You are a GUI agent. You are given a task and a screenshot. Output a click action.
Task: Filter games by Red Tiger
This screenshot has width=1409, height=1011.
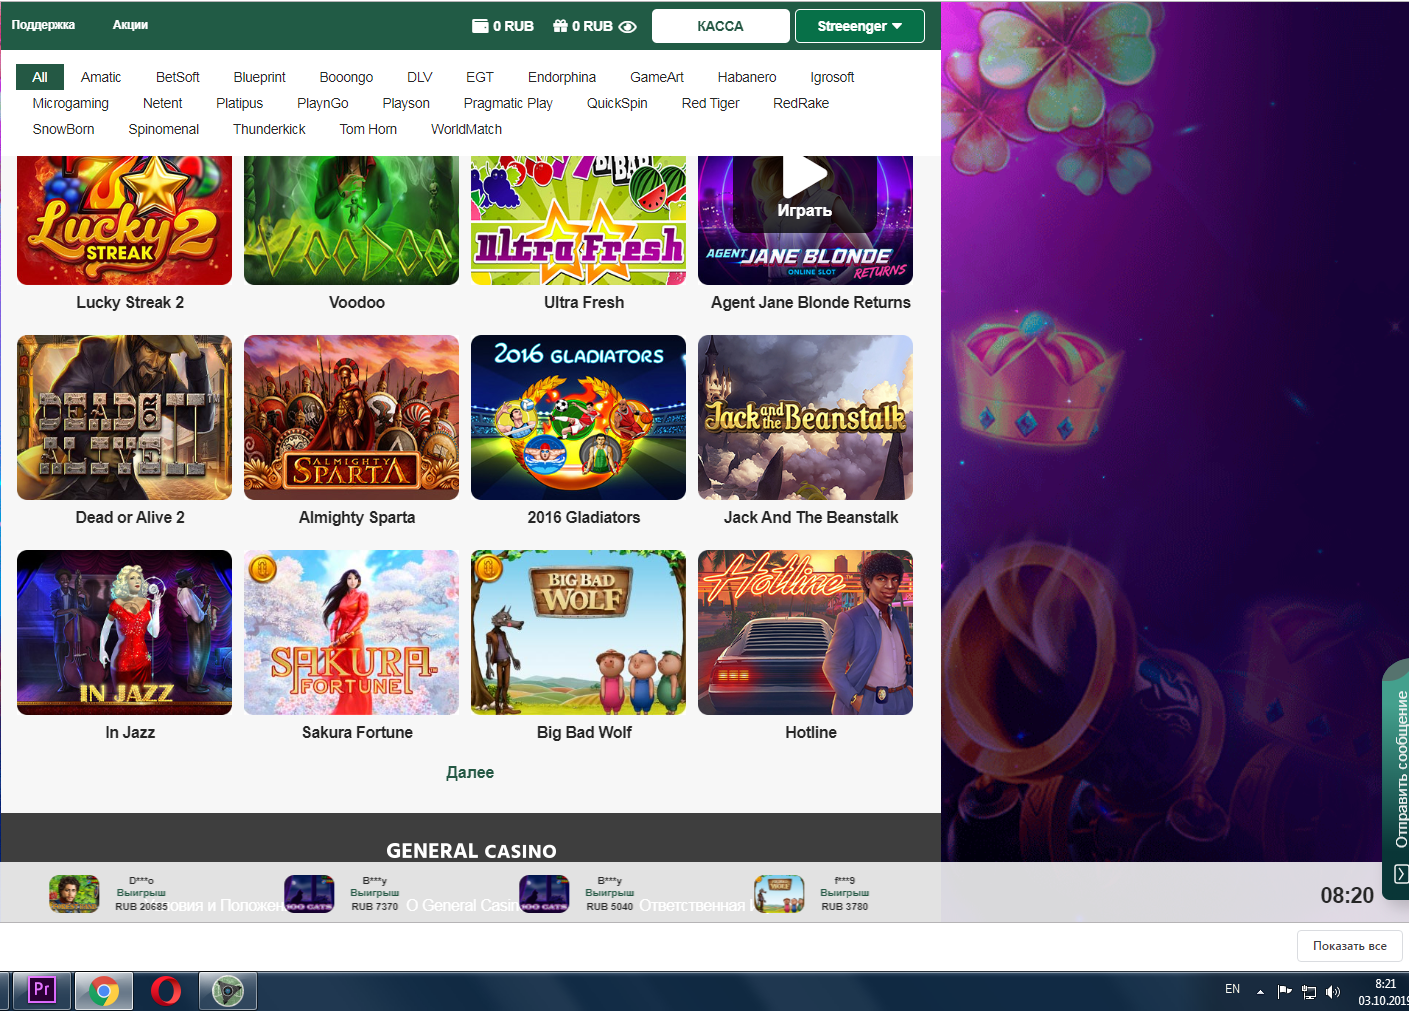[711, 103]
